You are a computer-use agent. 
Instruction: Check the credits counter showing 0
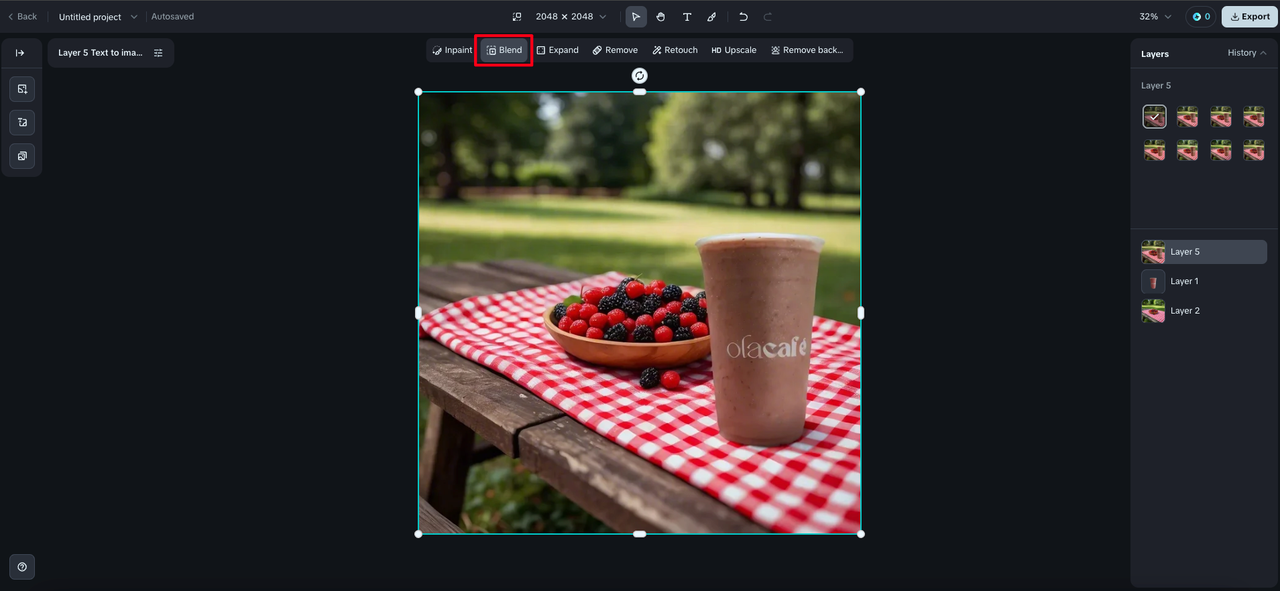coord(1200,17)
